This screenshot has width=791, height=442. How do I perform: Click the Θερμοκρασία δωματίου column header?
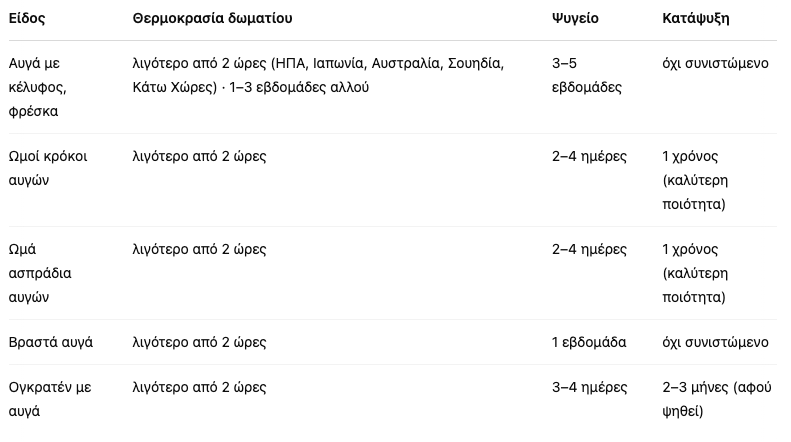pos(212,19)
